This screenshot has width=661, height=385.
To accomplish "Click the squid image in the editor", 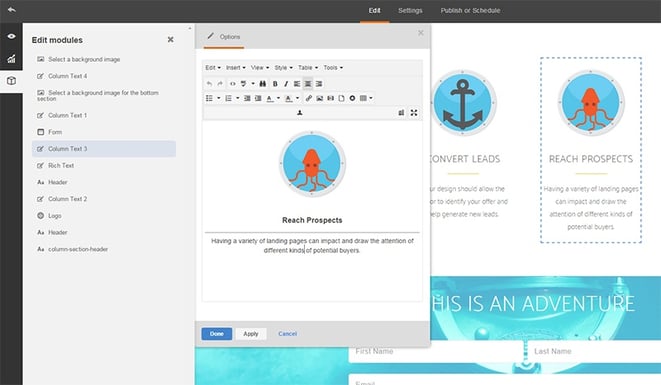I will [312, 164].
